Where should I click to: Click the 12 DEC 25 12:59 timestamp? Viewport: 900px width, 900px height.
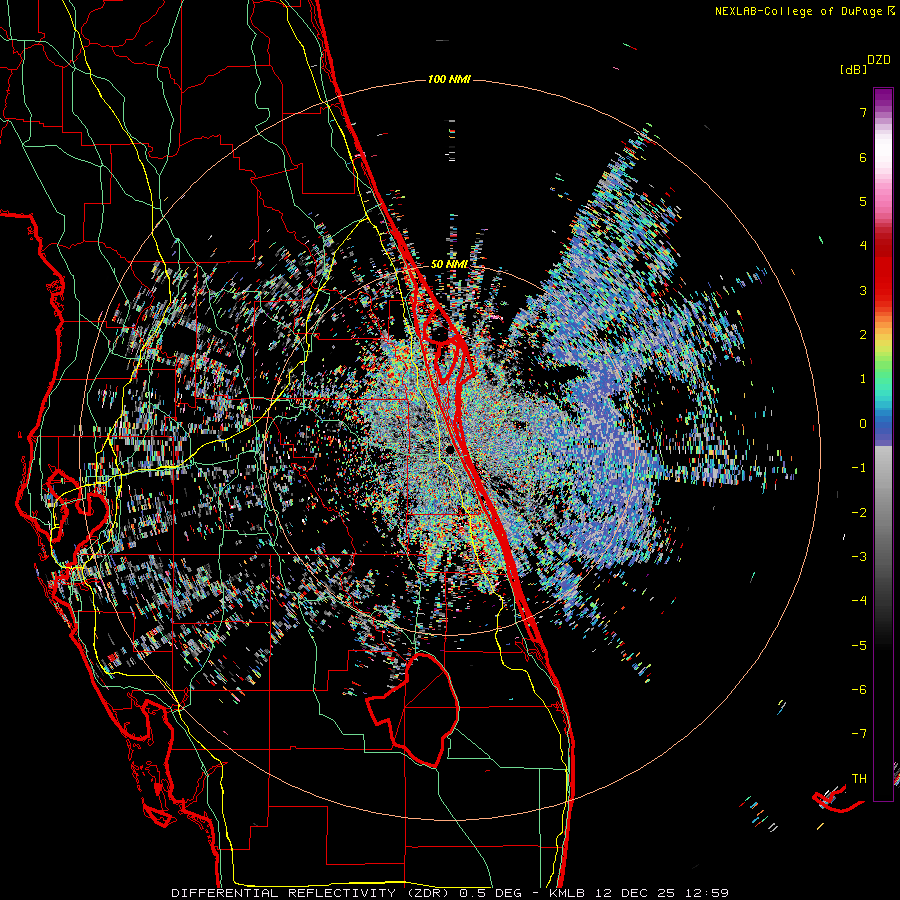[663, 893]
